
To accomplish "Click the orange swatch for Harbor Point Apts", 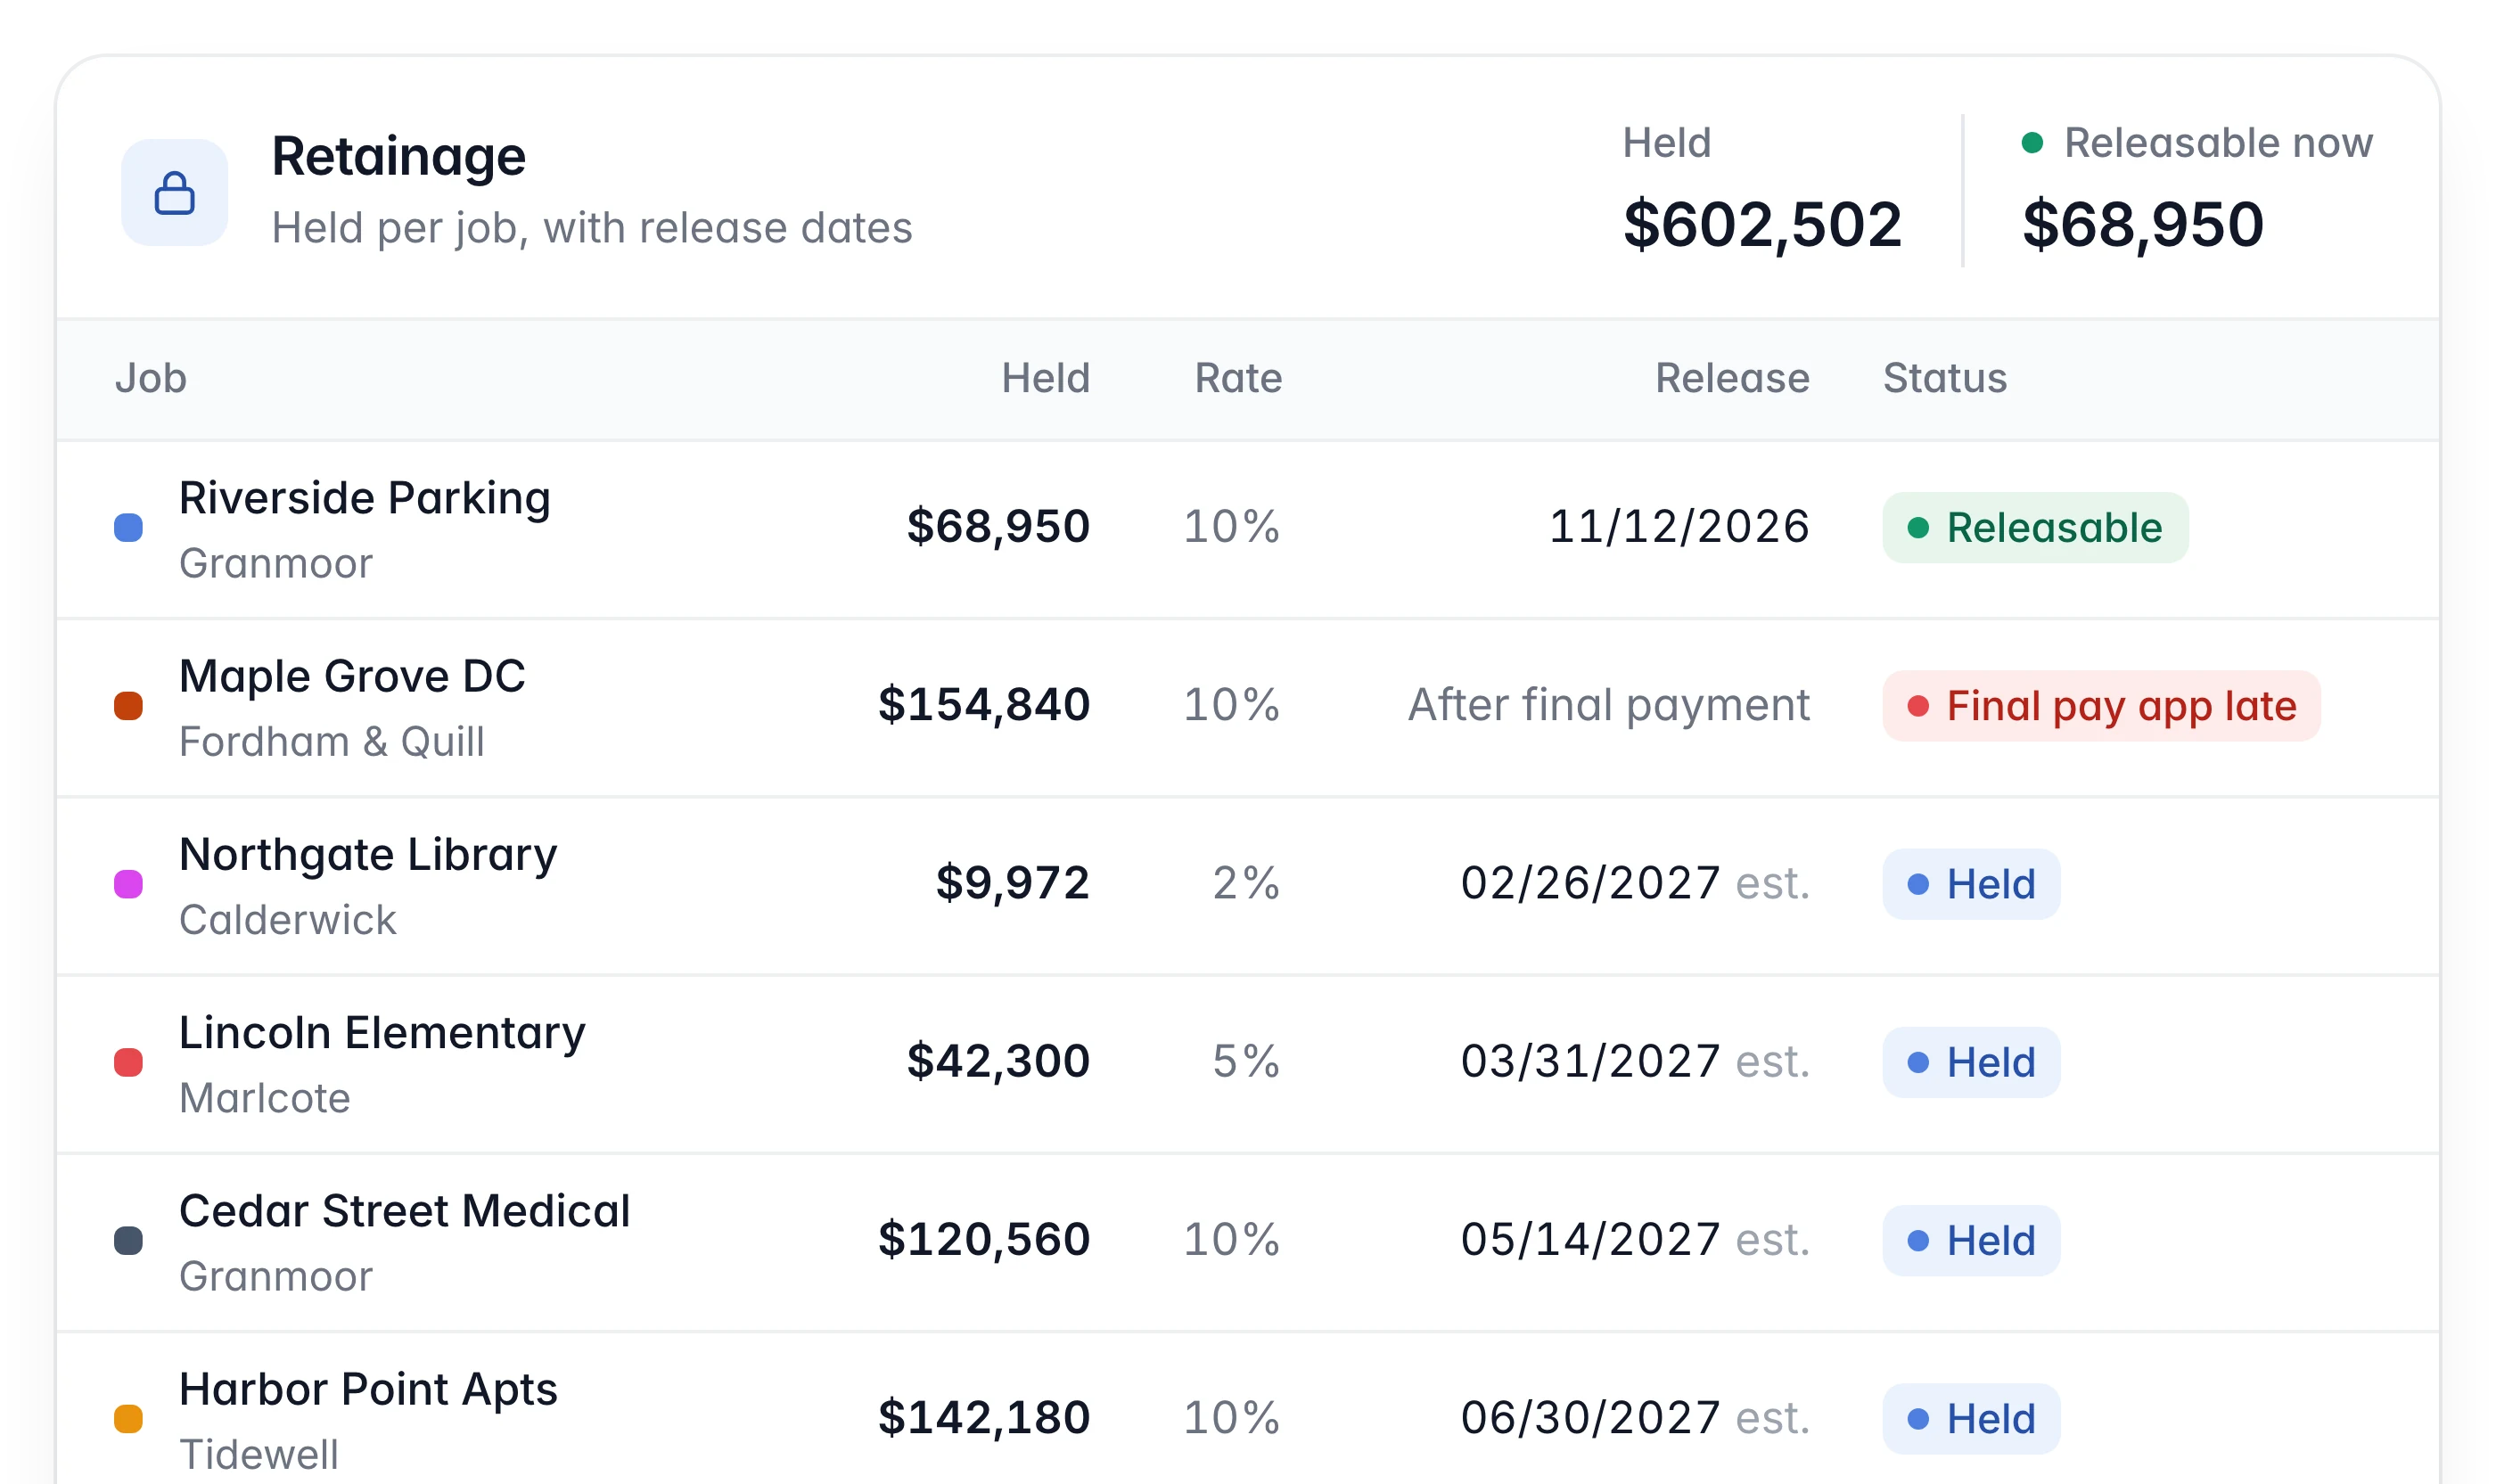I will (x=128, y=1418).
